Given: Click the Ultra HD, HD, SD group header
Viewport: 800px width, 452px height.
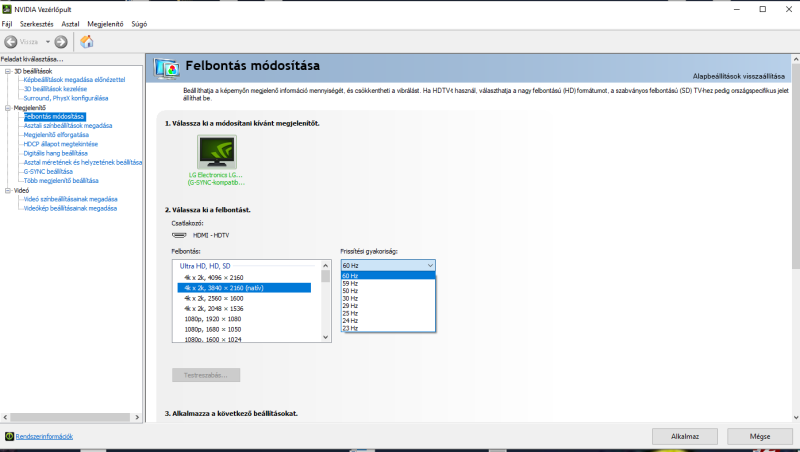Looking at the screenshot, I should (205, 266).
